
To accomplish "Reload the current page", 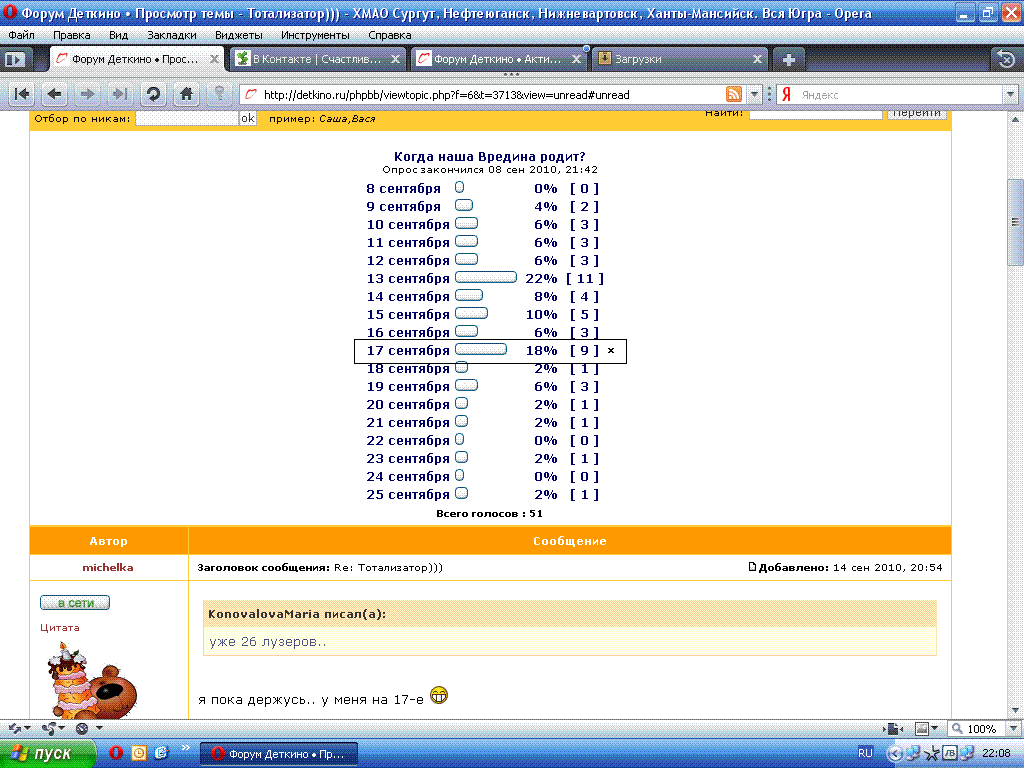I will click(x=153, y=94).
